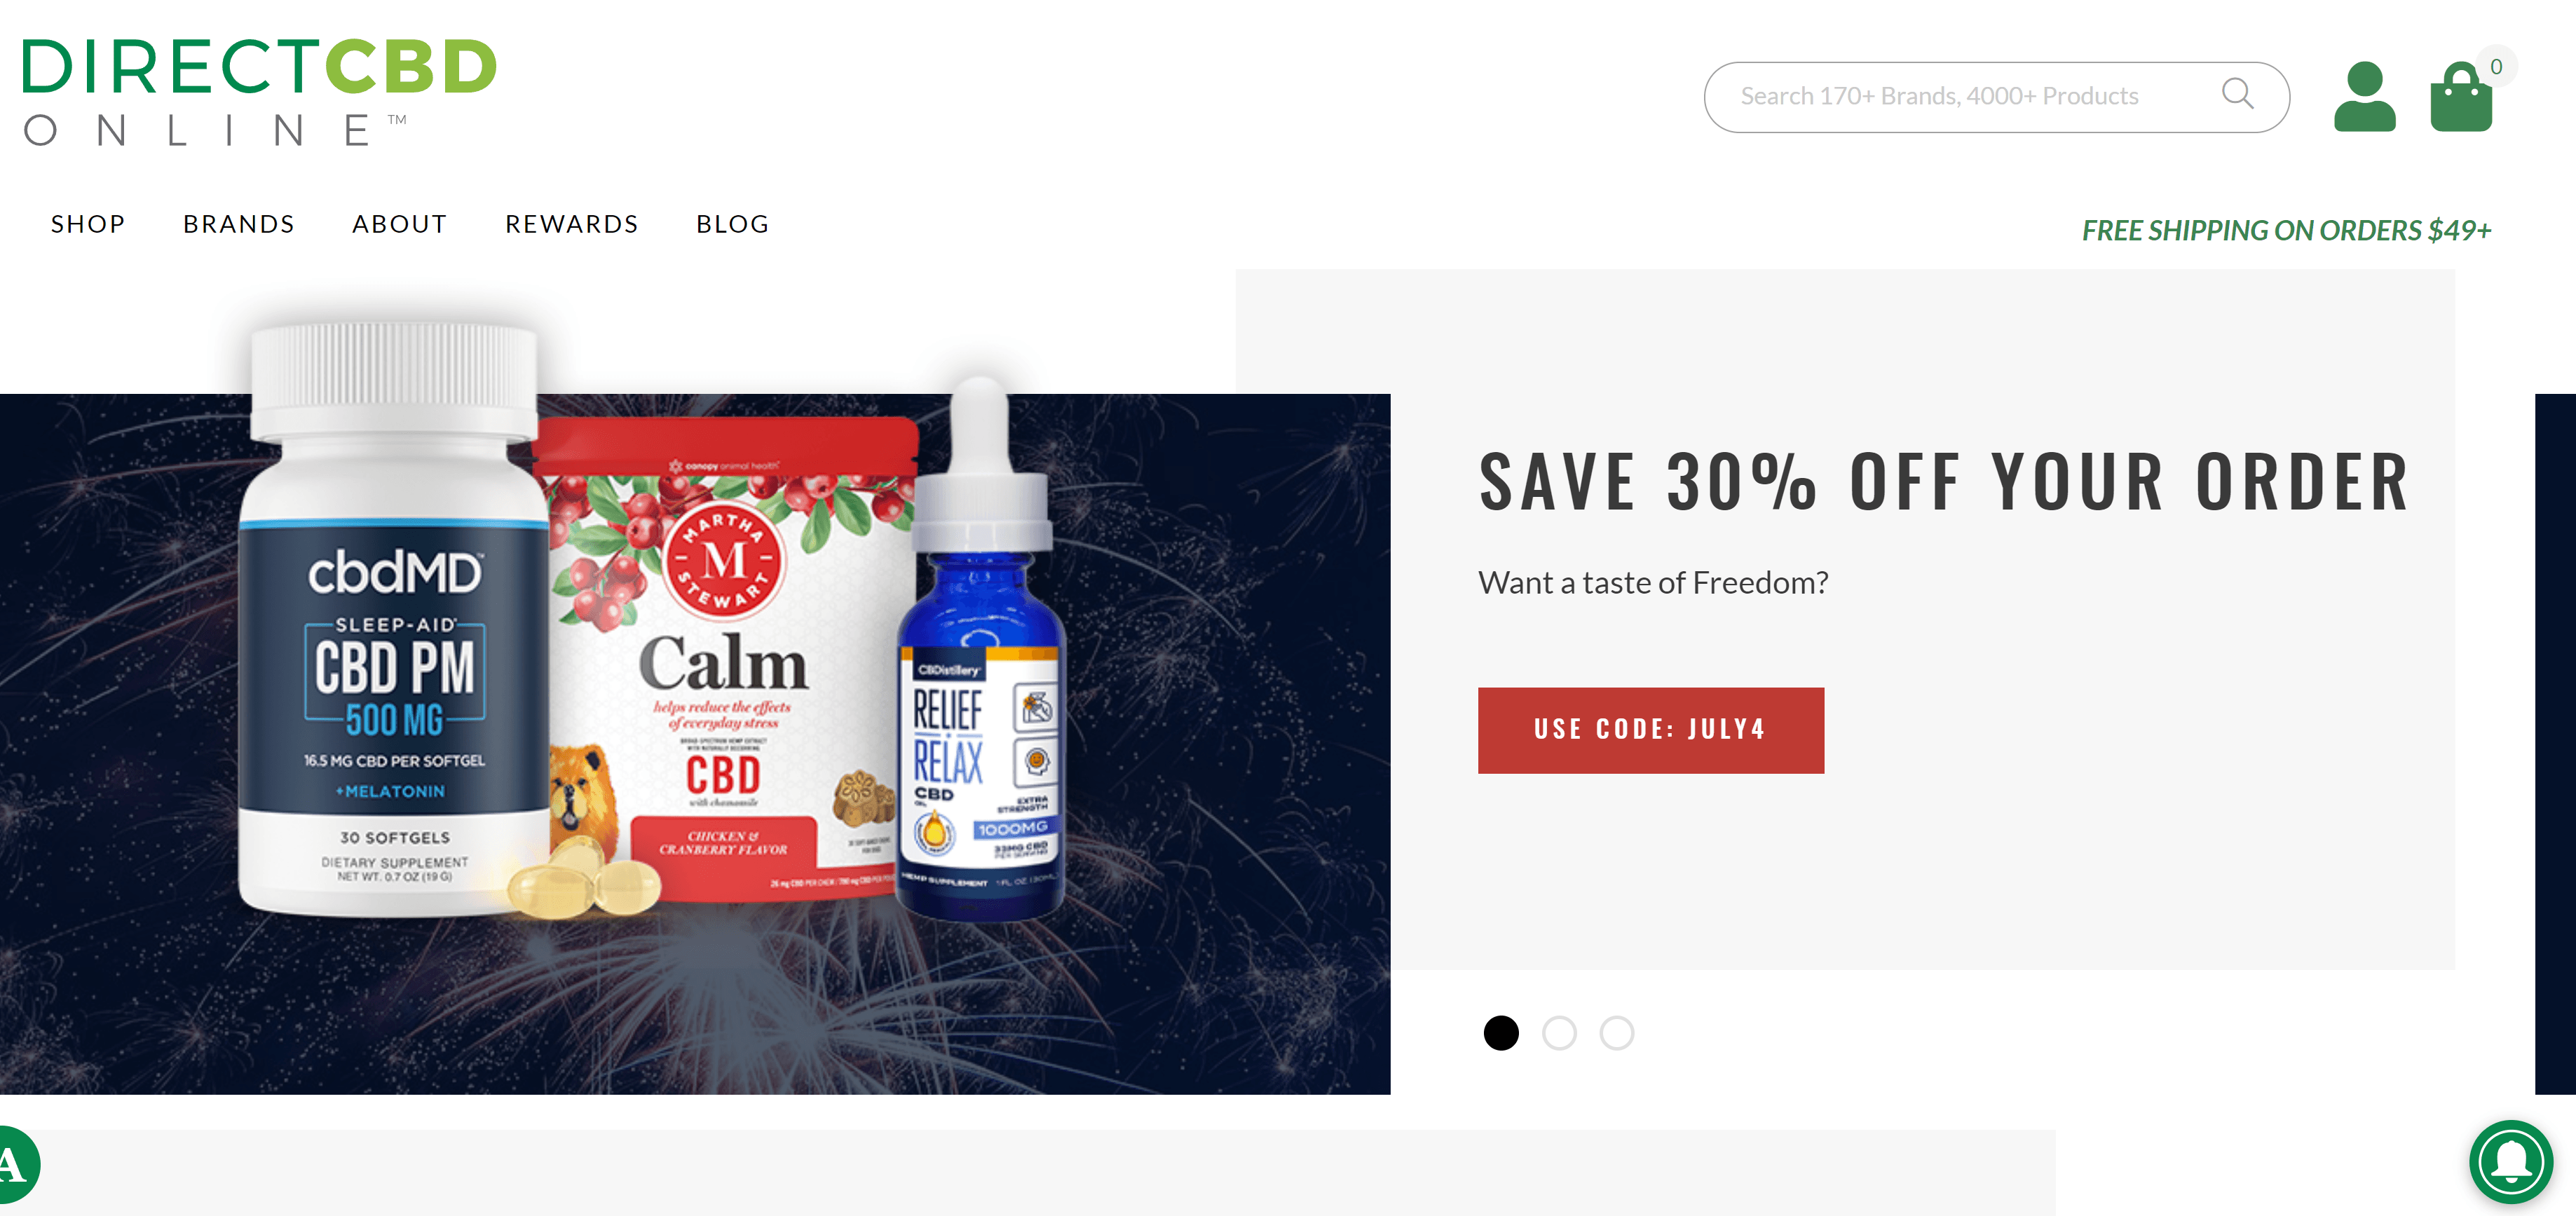Open the user account icon

(2364, 97)
